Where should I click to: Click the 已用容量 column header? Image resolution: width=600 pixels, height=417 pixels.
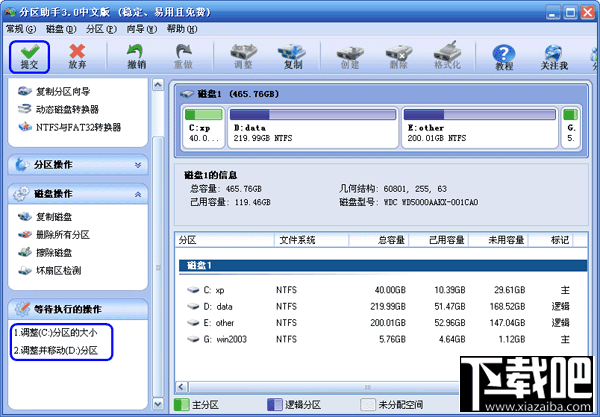tap(439, 240)
